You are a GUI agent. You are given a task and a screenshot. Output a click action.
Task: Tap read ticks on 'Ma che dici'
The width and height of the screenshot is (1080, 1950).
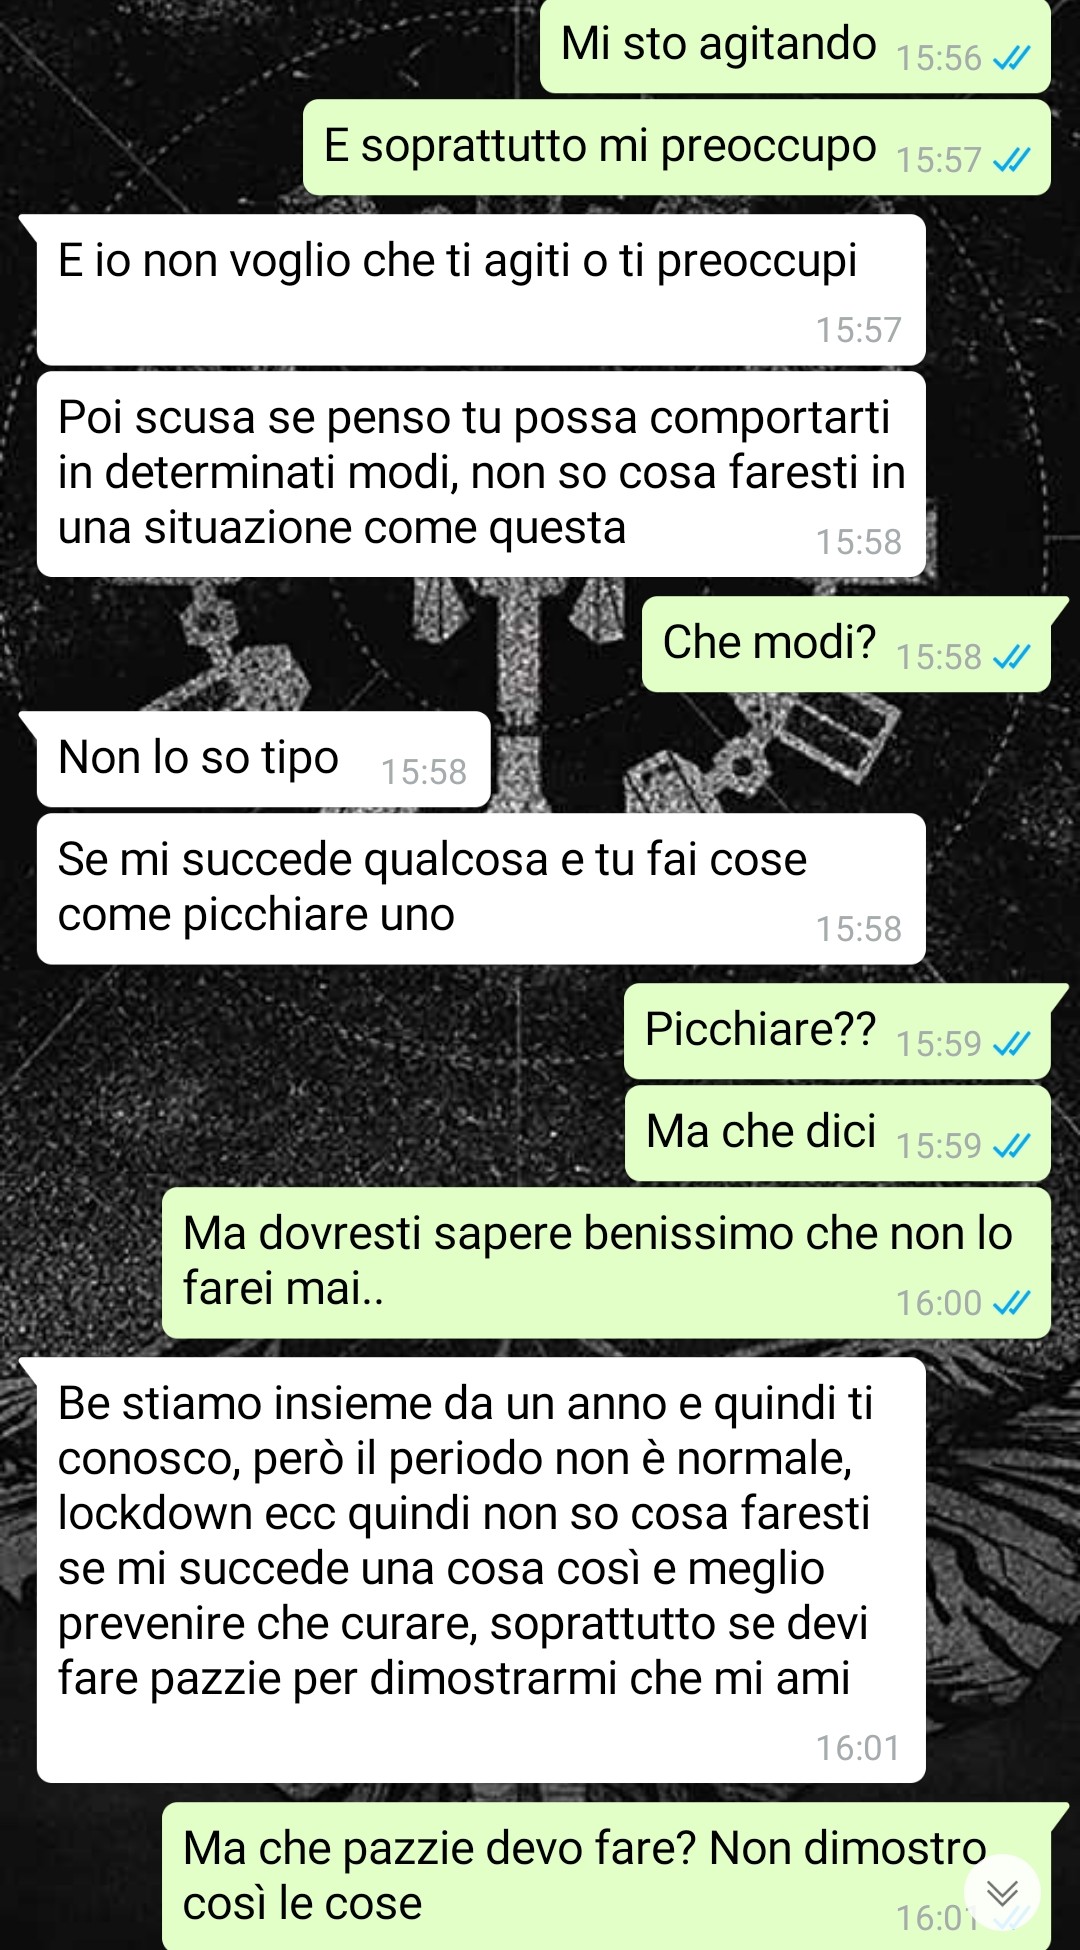point(1011,1146)
